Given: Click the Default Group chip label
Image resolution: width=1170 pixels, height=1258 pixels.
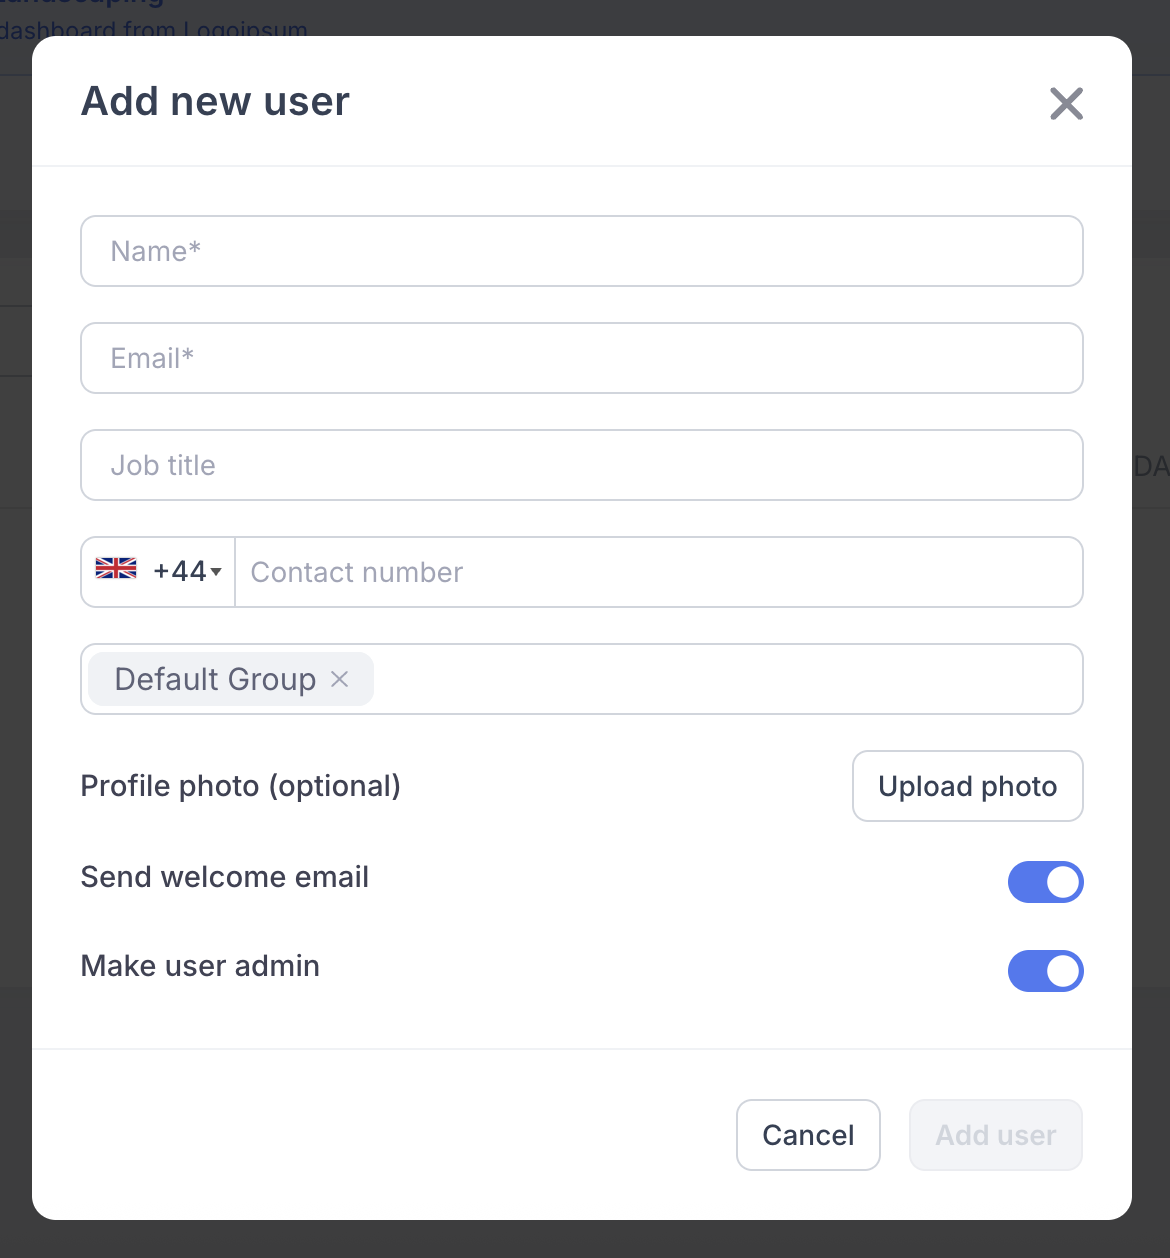Looking at the screenshot, I should click(215, 679).
